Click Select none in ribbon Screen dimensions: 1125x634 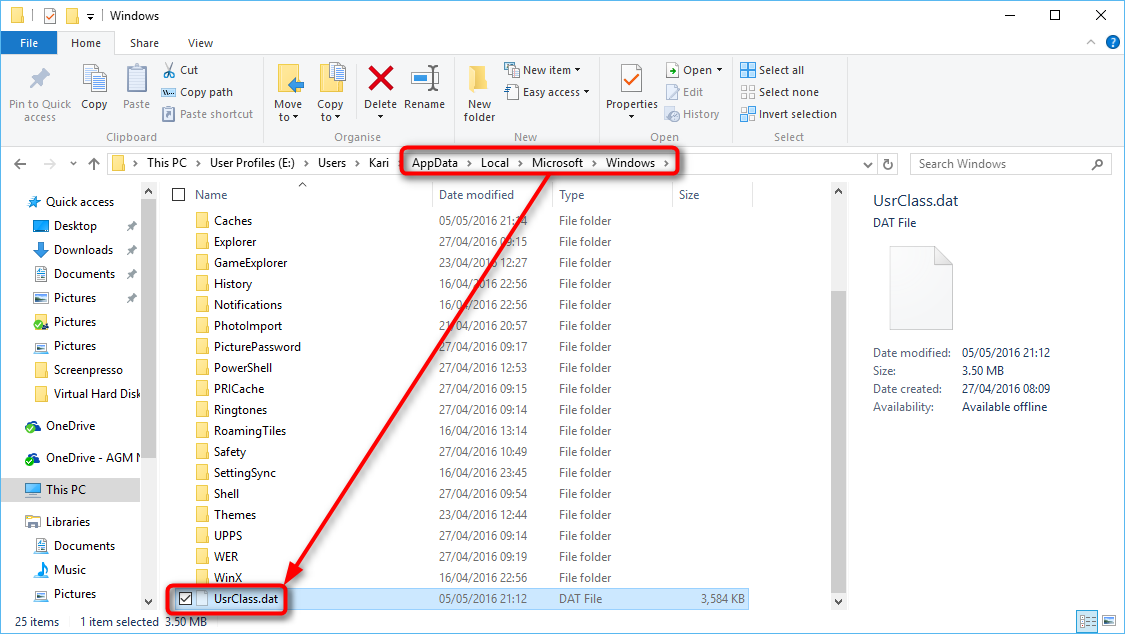(779, 92)
